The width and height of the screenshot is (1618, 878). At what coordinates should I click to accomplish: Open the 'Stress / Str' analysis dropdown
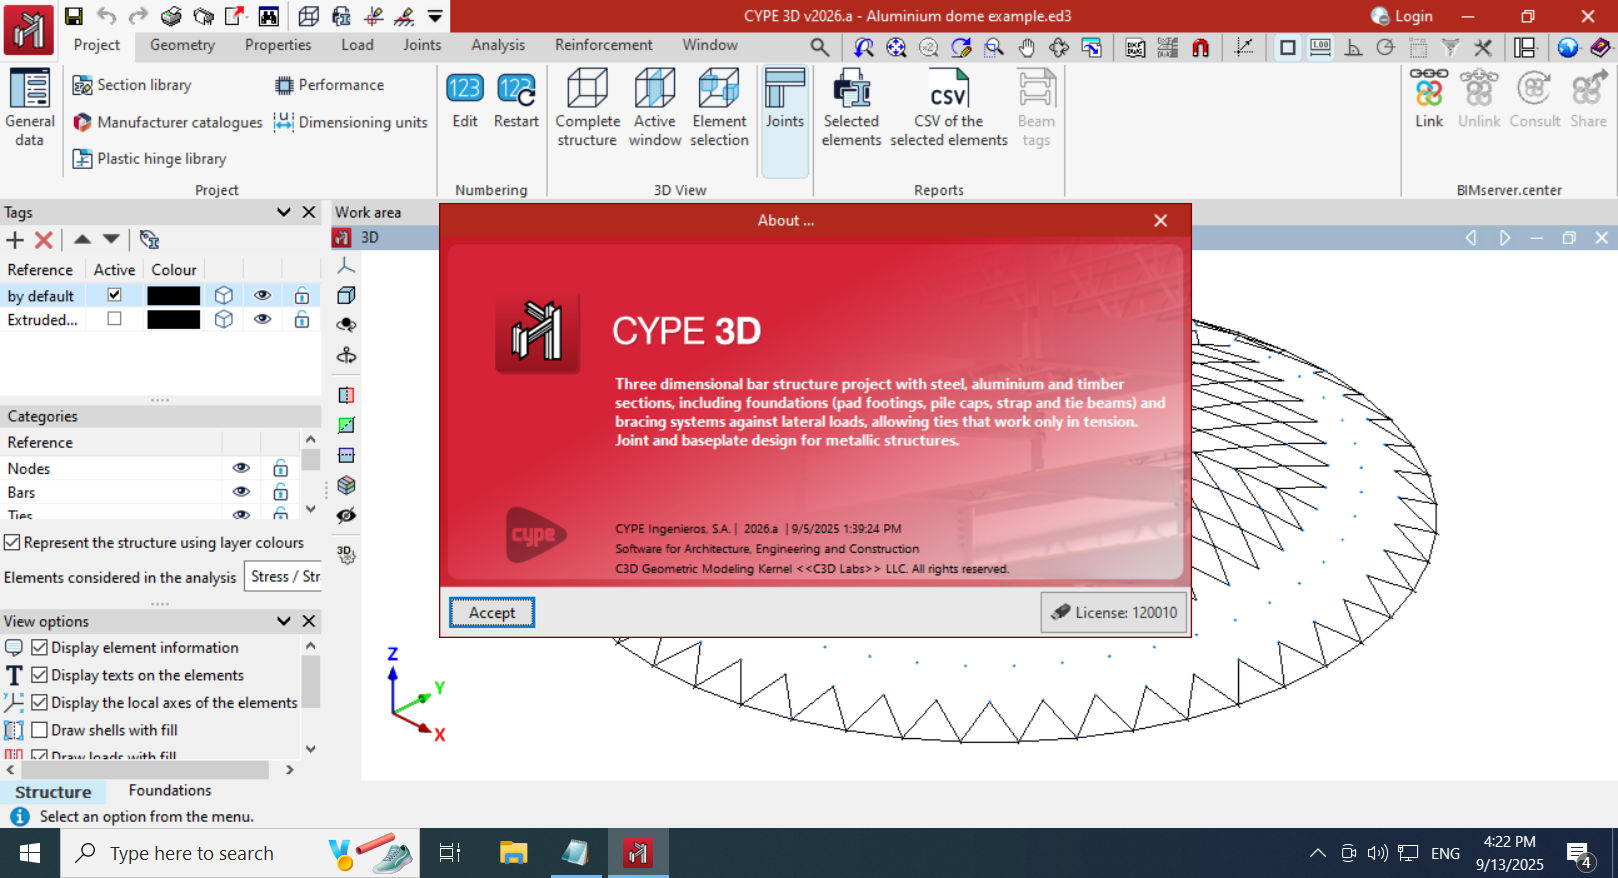(285, 577)
